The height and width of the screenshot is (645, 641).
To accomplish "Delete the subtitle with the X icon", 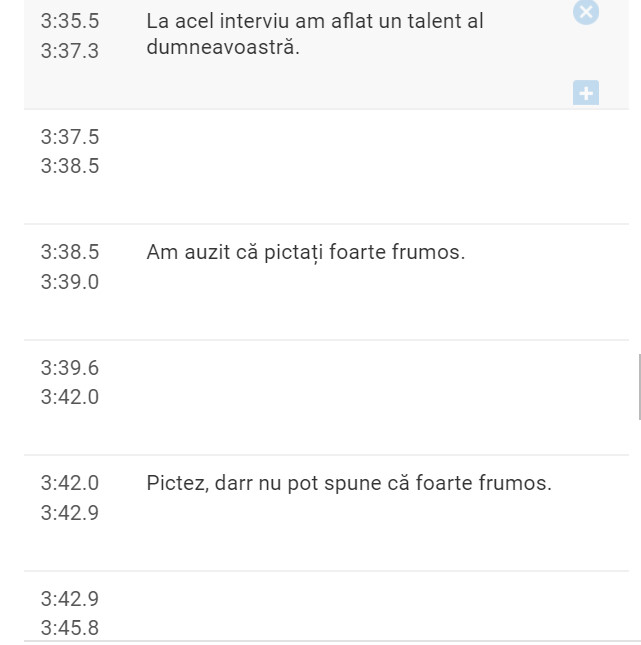I will (x=586, y=12).
